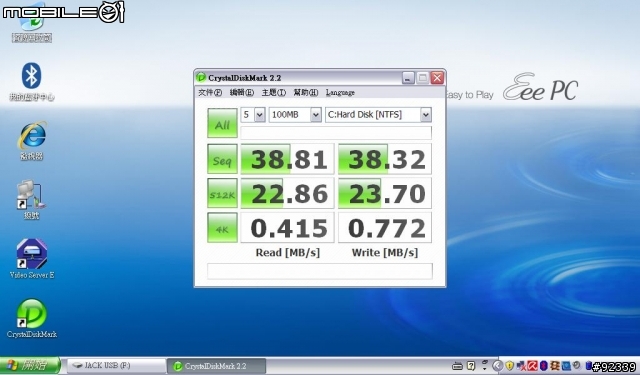This screenshot has width=640, height=375.
Task: Open the C:Hard Disk [NTFS] drive dropdown
Action: pyautogui.click(x=378, y=115)
